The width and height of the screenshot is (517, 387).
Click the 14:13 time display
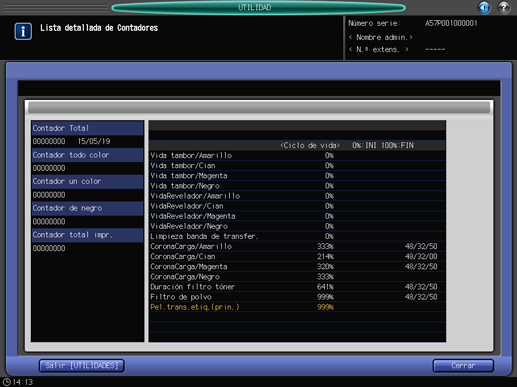[x=23, y=382]
